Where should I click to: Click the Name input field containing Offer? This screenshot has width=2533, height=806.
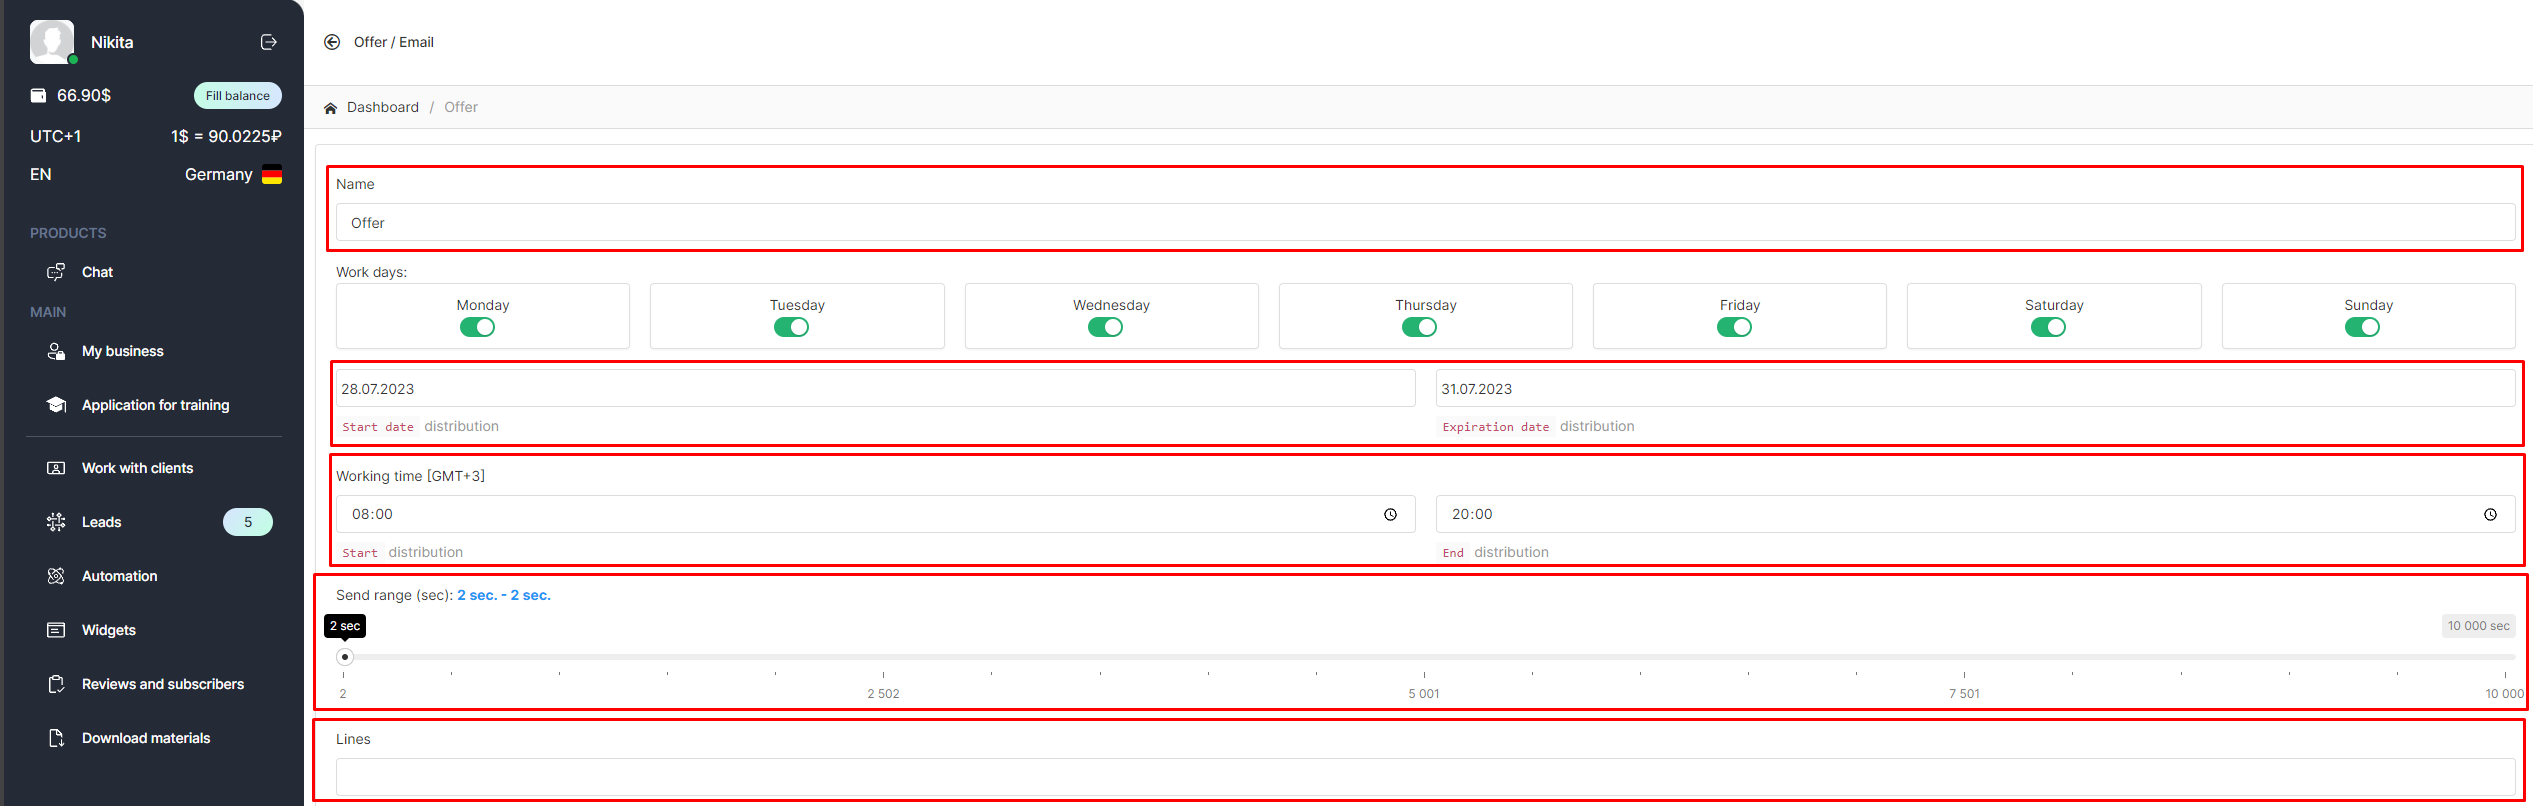click(1424, 223)
